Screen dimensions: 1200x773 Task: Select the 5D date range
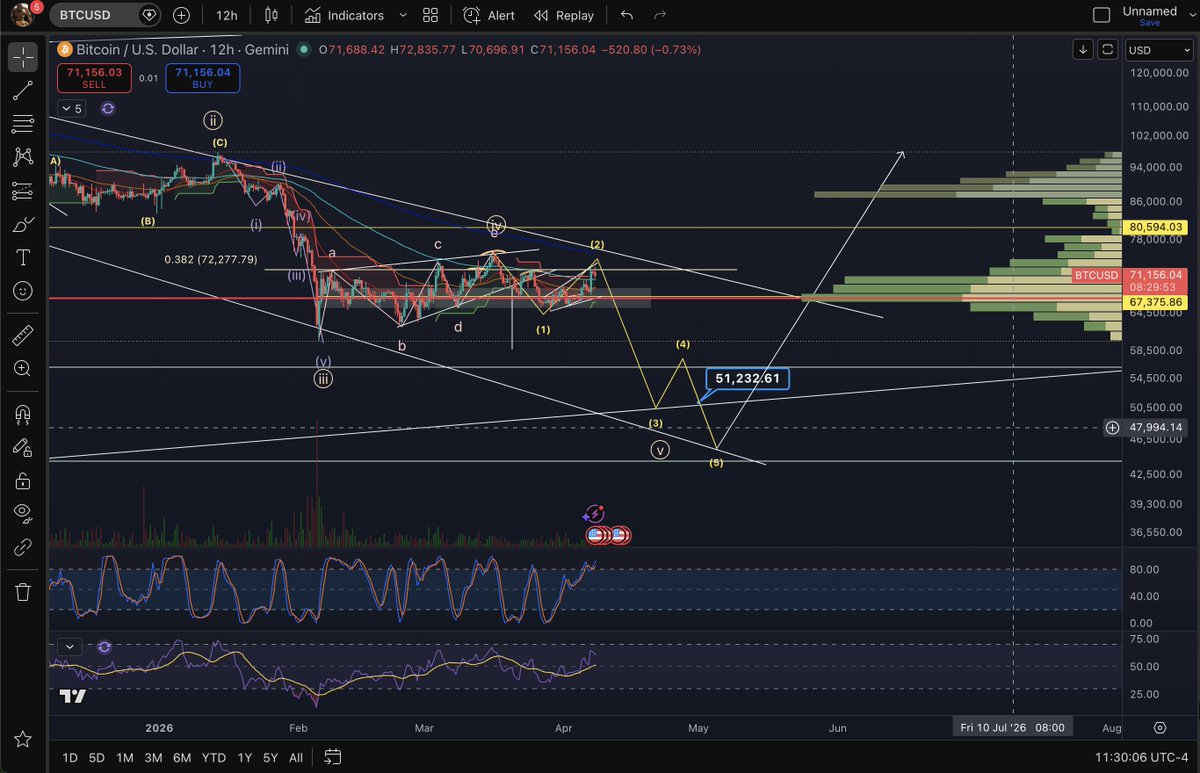97,757
